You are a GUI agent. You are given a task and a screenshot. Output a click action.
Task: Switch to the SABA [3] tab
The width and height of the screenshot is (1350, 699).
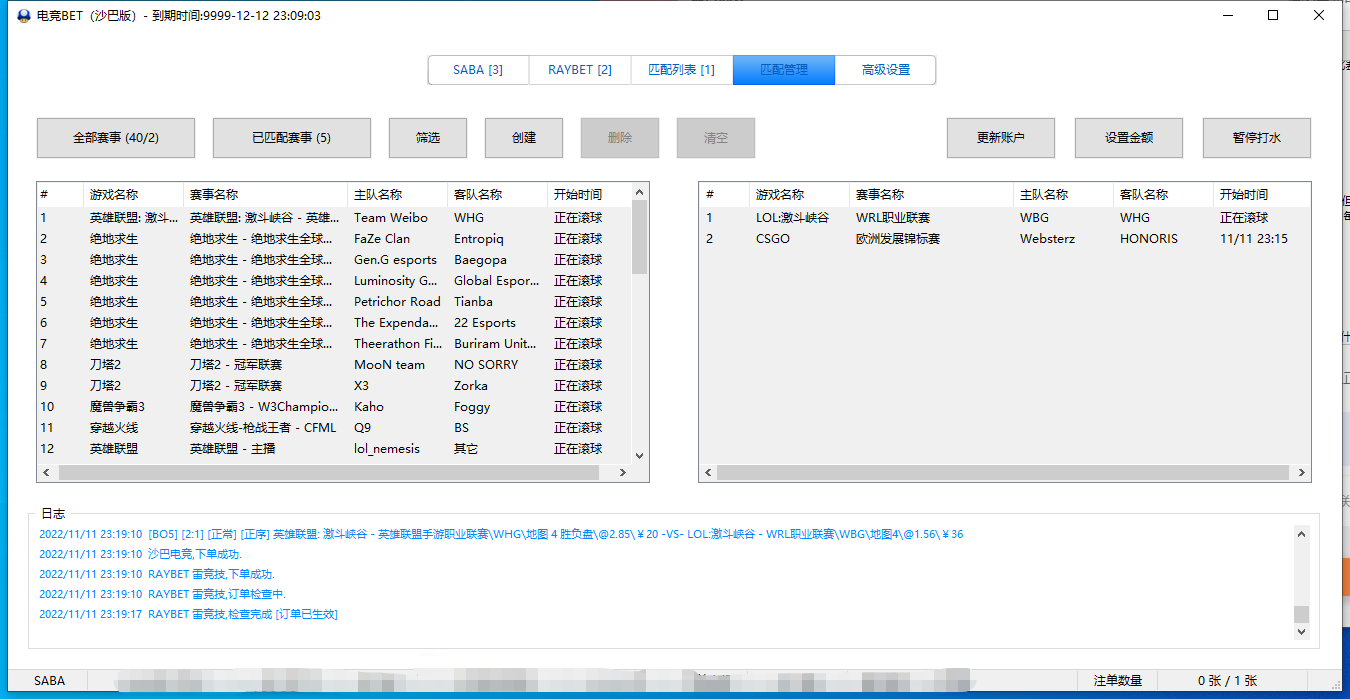(478, 70)
